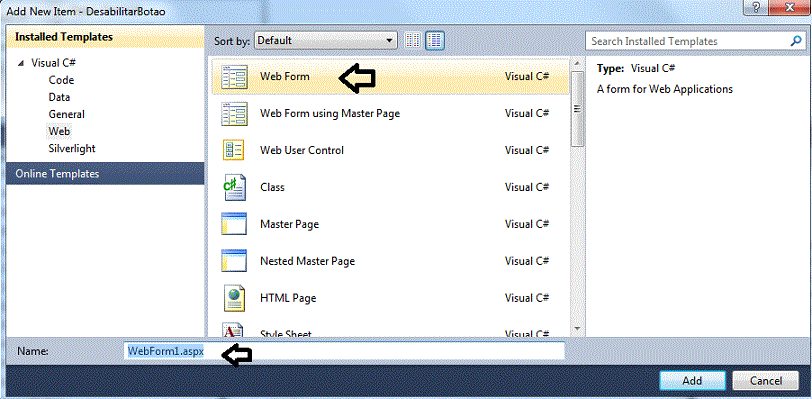
Task: Click 'Visual C#' in the HTML Page row
Action: tap(527, 298)
